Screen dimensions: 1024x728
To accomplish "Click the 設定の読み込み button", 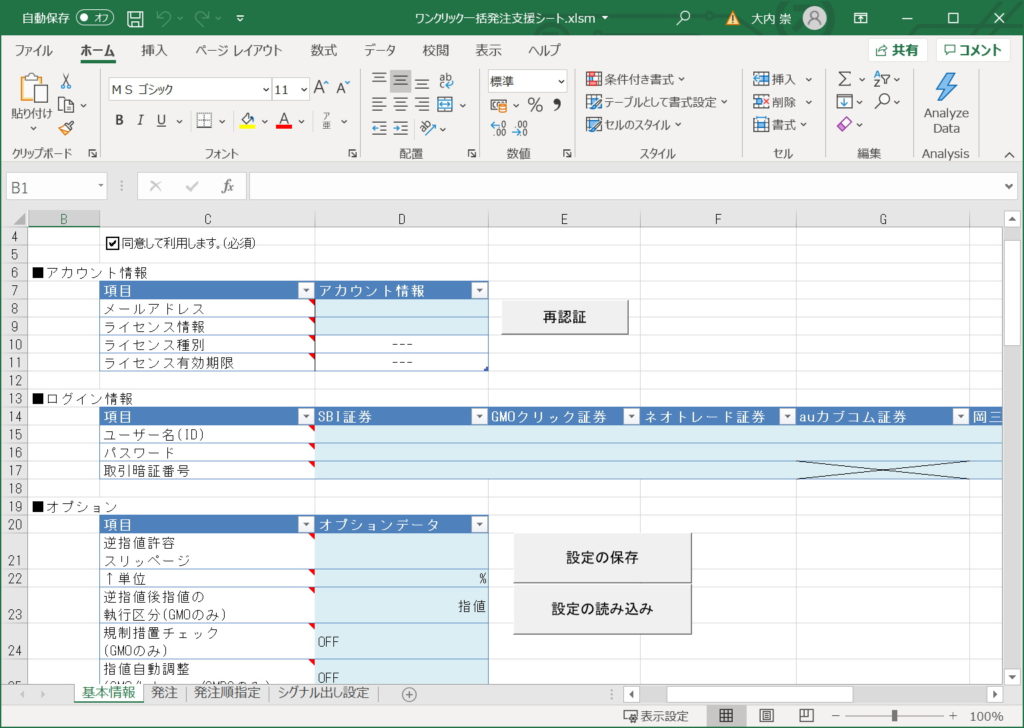I will click(x=601, y=609).
